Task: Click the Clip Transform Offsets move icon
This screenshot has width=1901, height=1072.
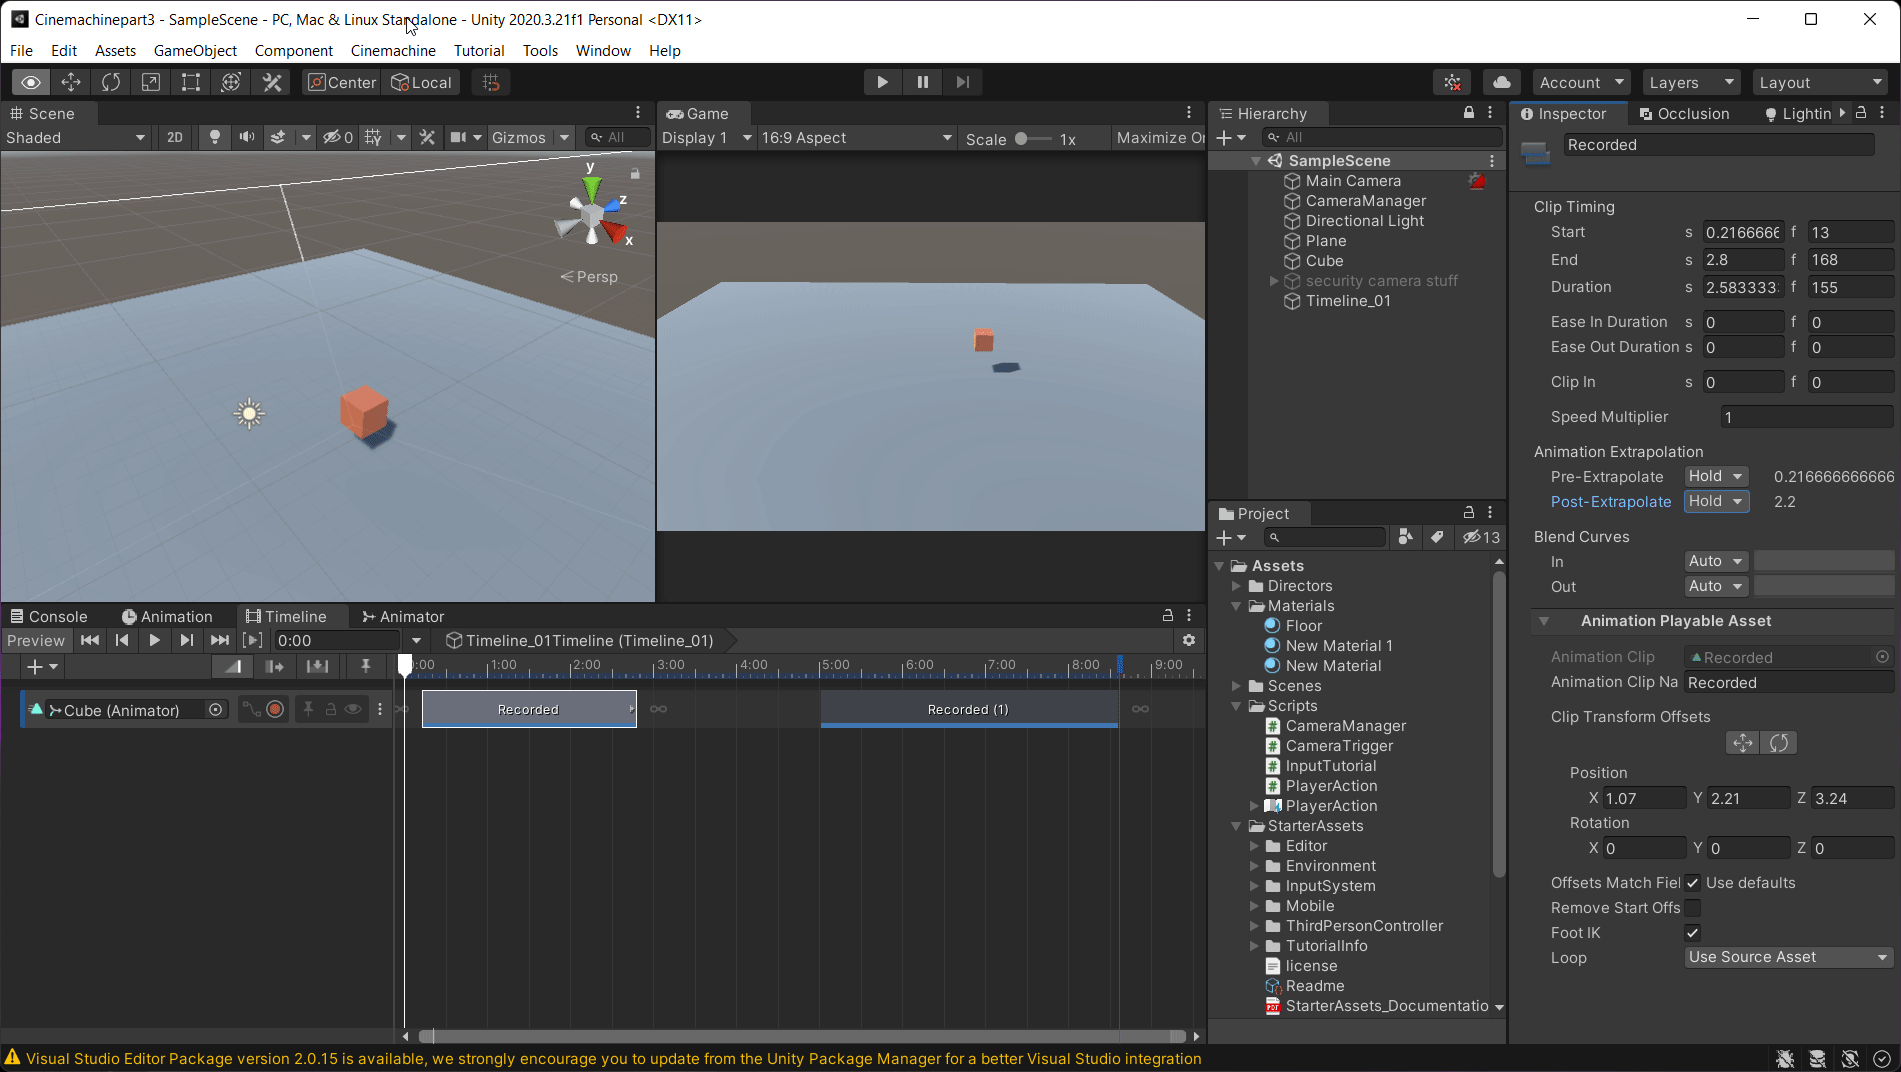Action: coord(1742,743)
